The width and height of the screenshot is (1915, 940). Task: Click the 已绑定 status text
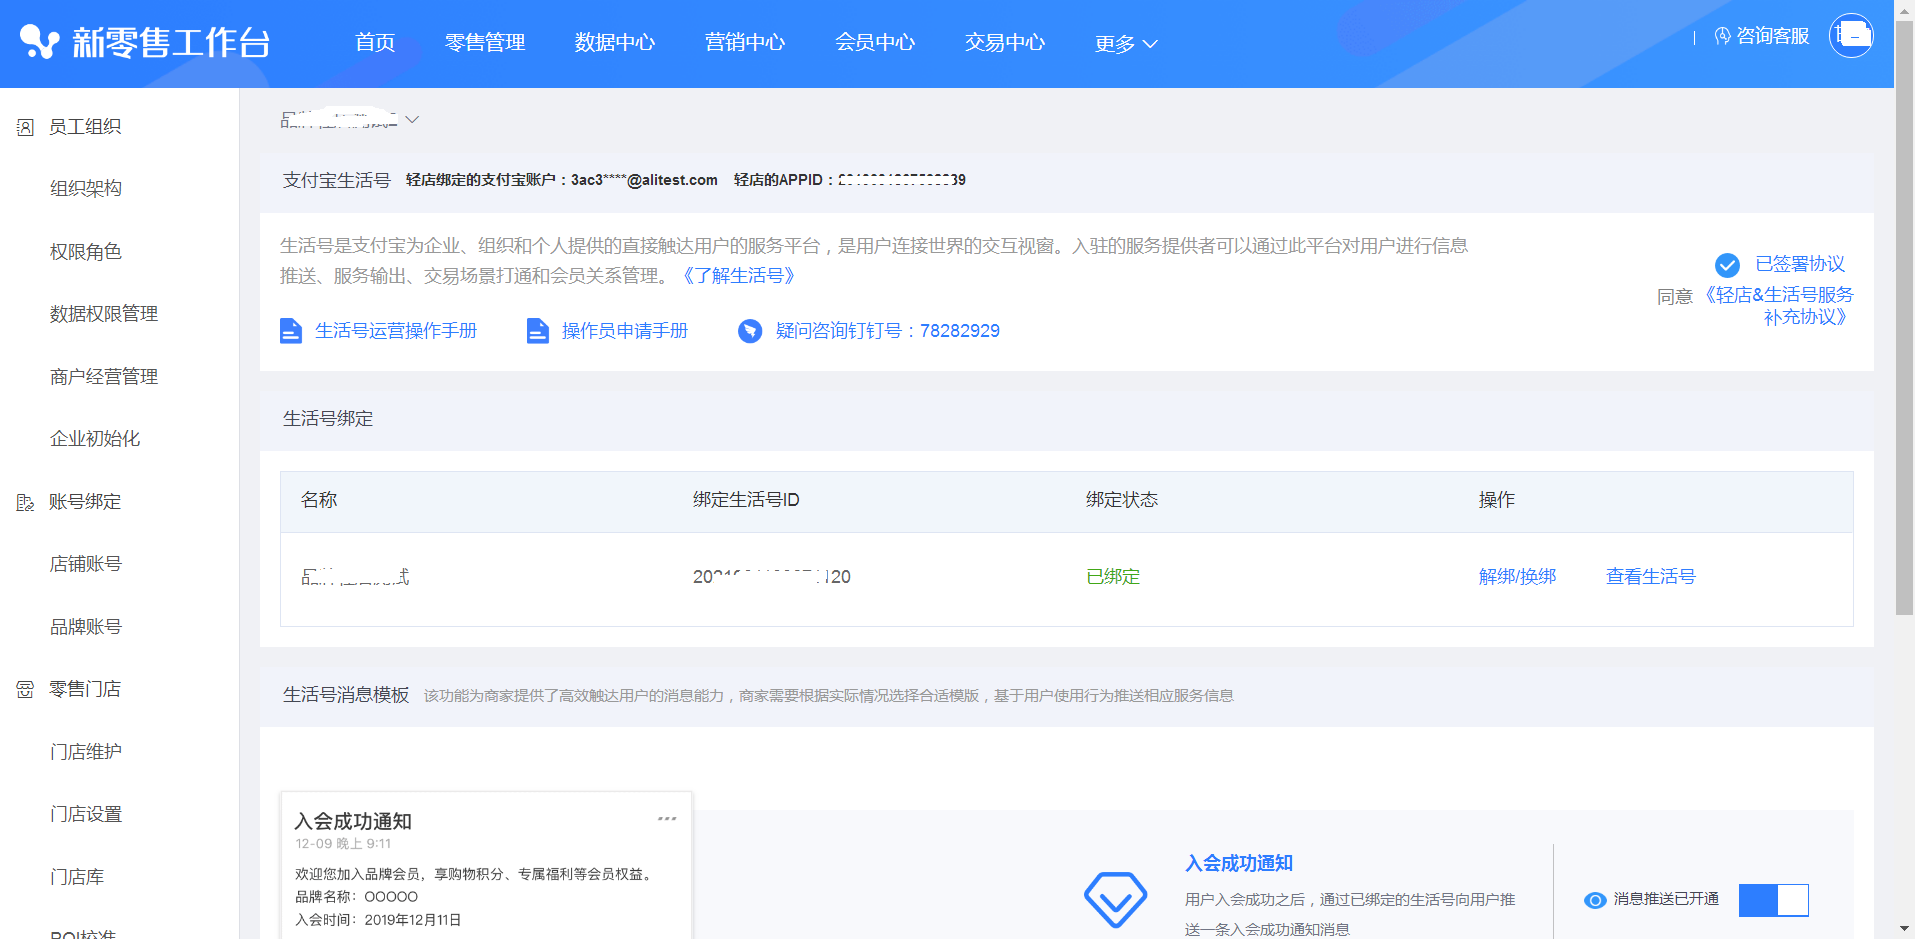point(1113,577)
